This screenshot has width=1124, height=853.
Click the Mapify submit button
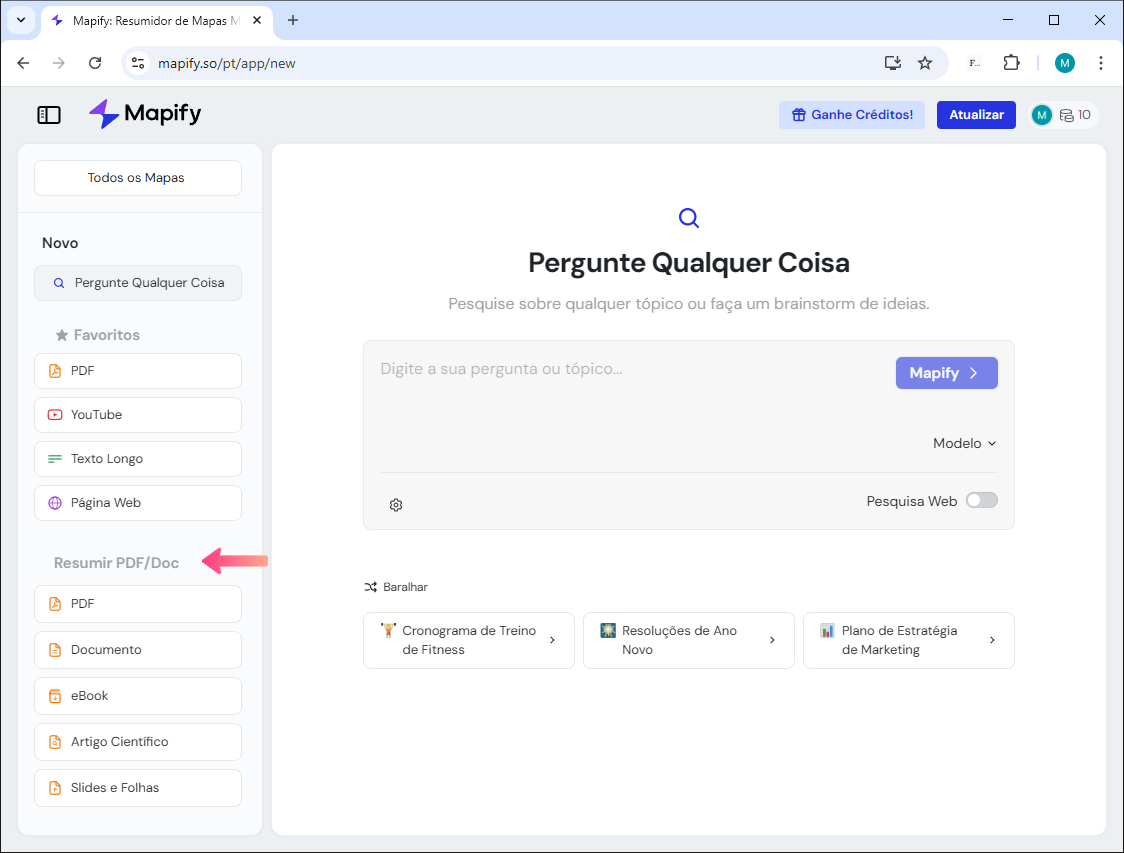[x=946, y=373]
